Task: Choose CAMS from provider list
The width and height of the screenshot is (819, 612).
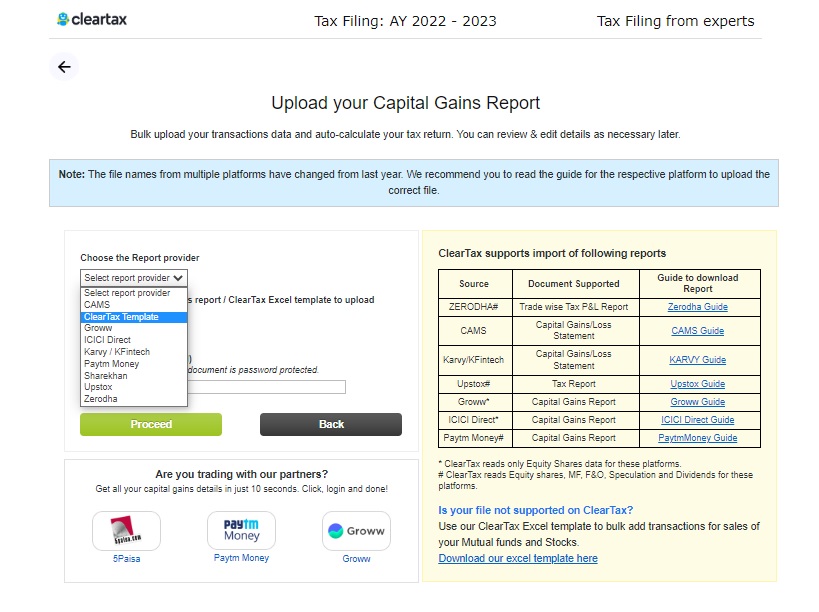Action: (x=134, y=305)
